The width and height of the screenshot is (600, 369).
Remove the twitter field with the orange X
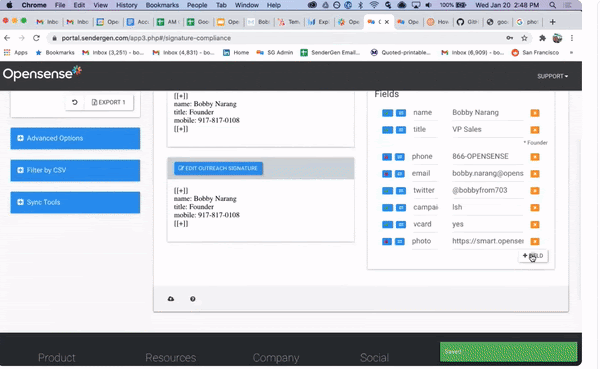[x=535, y=191]
